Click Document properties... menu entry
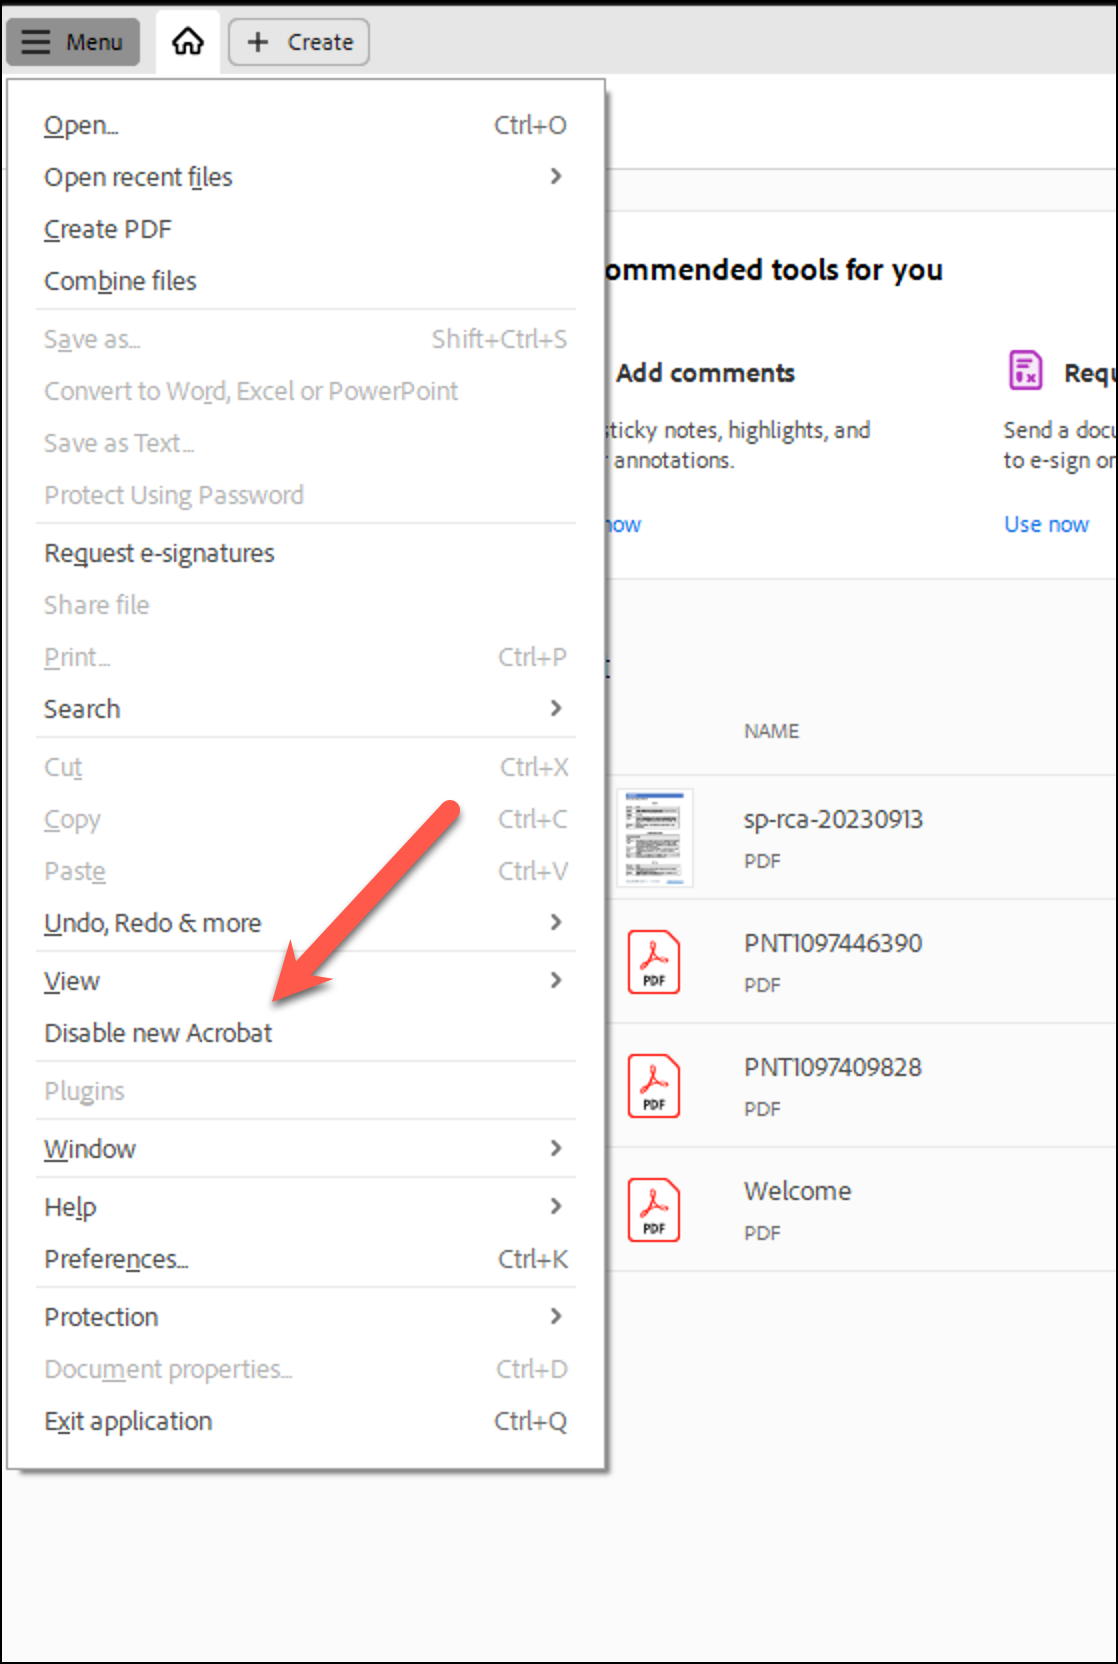Viewport: 1118px width, 1664px height. (305, 1369)
